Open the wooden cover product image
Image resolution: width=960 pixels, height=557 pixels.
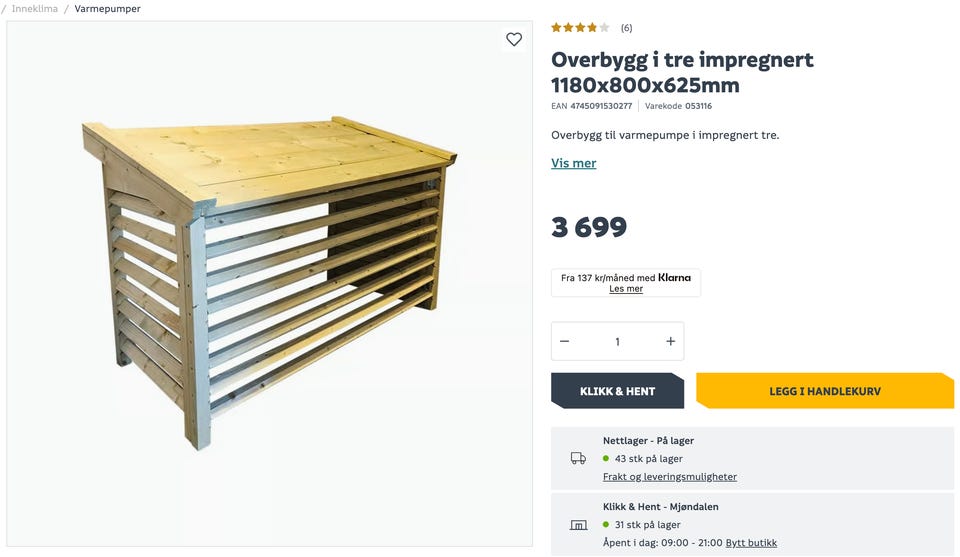coord(269,283)
